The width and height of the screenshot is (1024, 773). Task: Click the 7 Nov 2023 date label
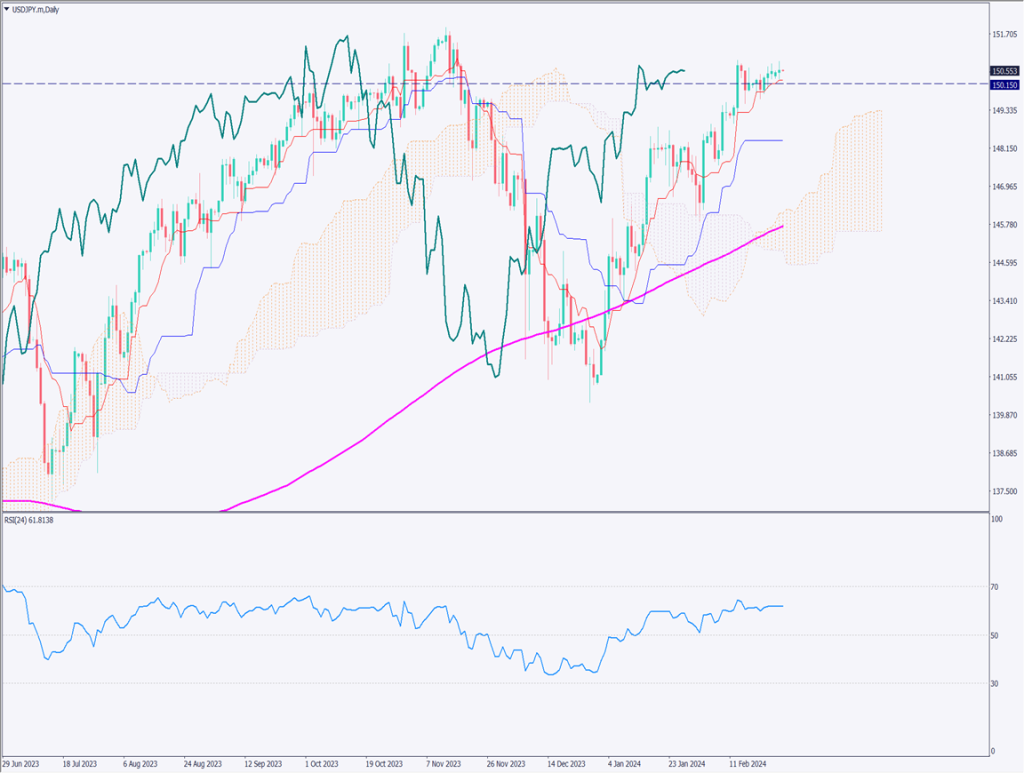[440, 762]
